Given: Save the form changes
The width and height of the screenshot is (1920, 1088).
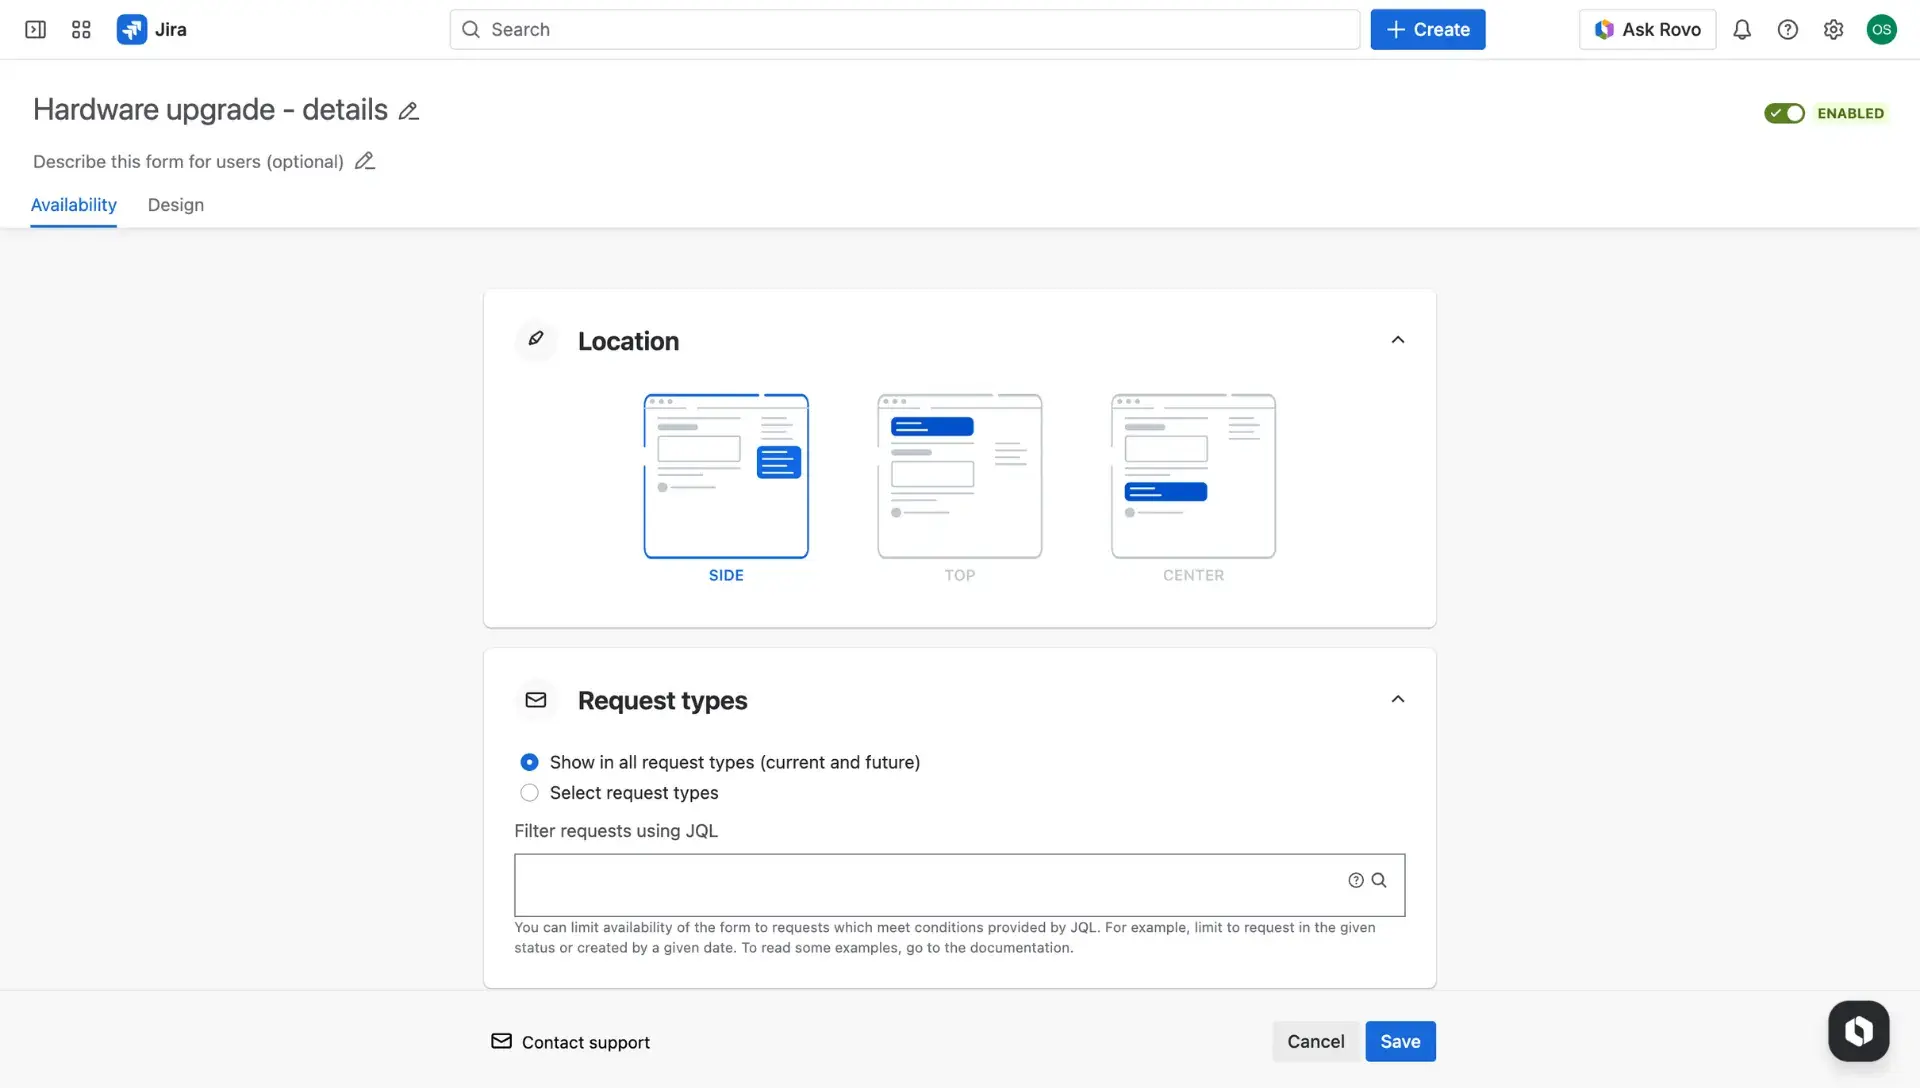Looking at the screenshot, I should (x=1399, y=1041).
